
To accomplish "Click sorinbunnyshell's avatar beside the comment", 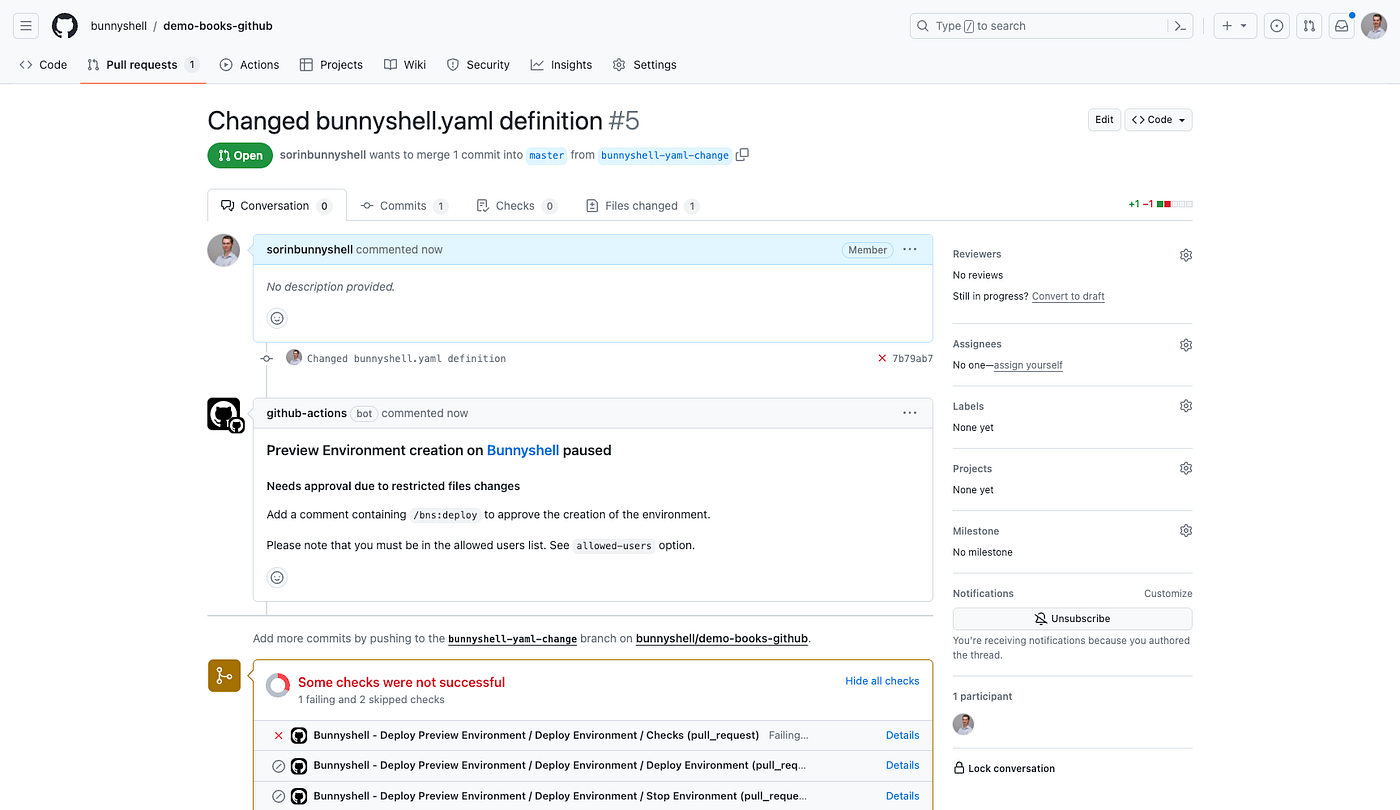I will click(224, 250).
